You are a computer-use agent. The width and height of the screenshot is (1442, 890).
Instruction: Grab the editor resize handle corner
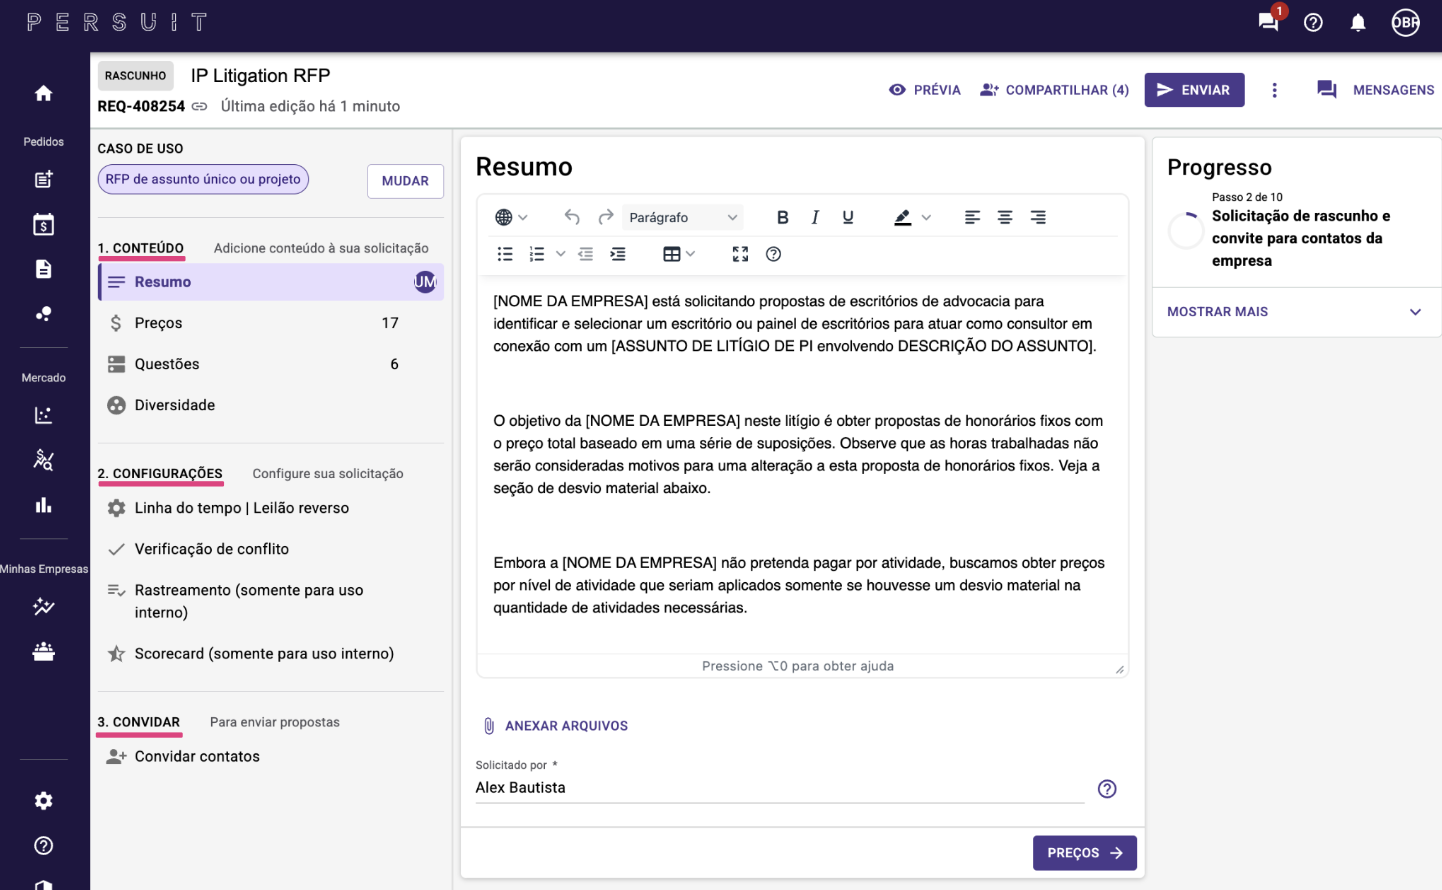[1119, 669]
